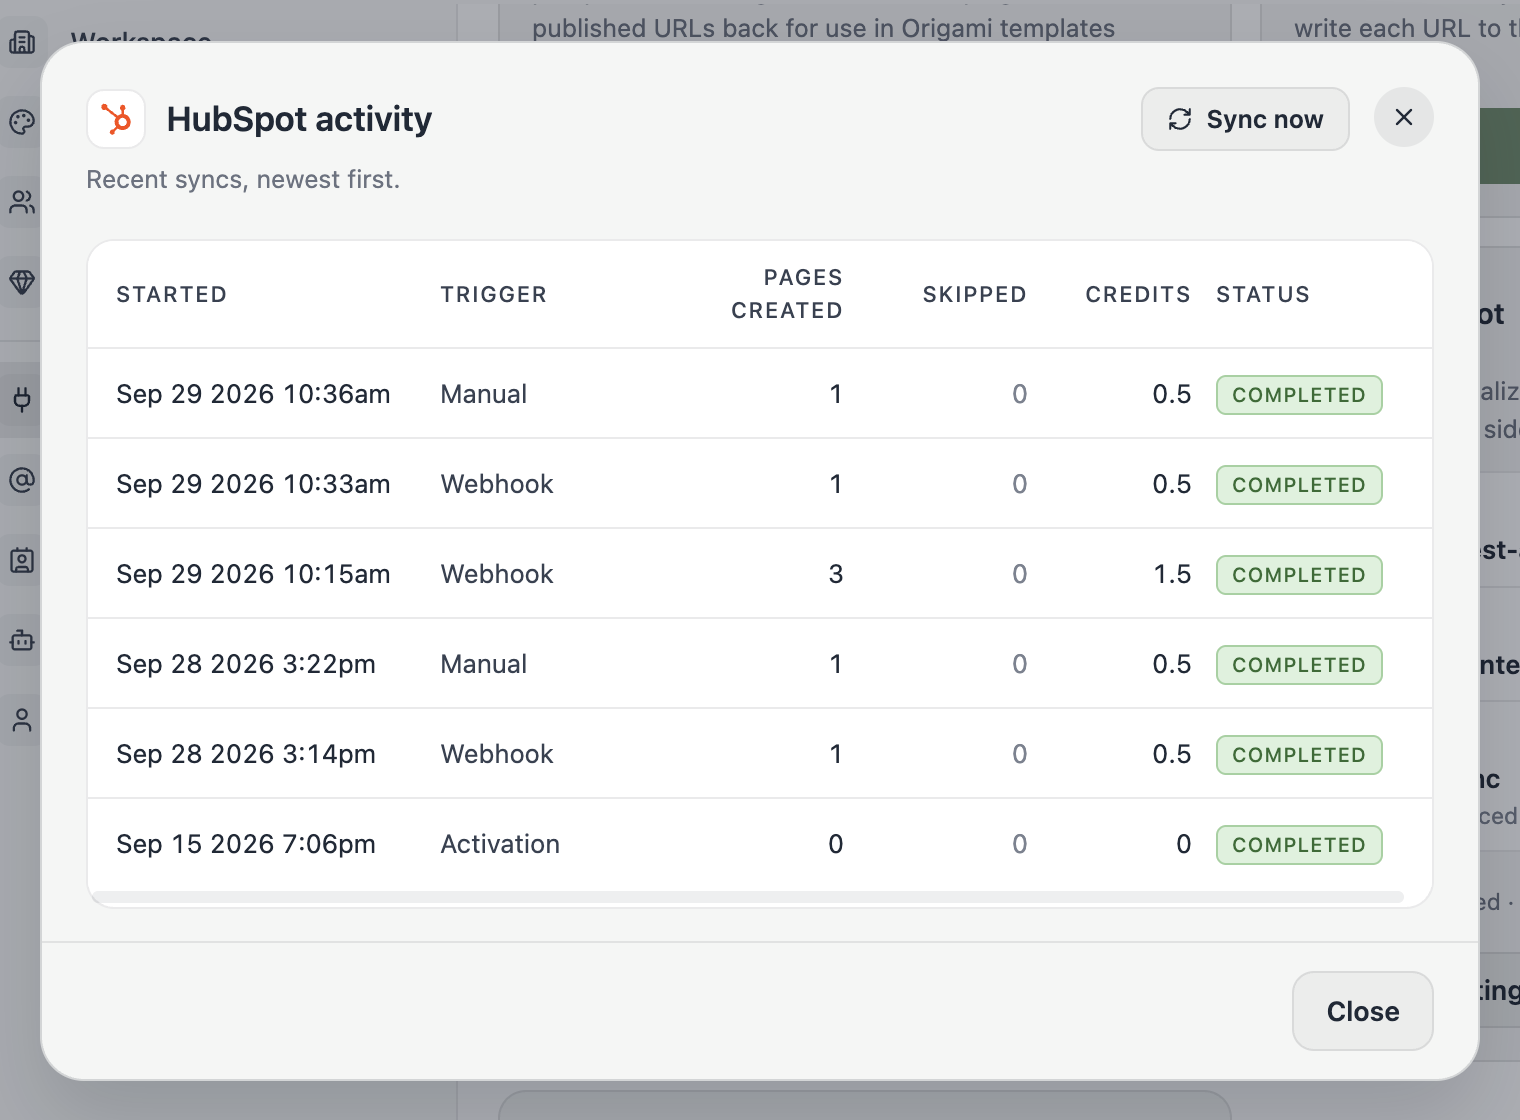Image resolution: width=1520 pixels, height=1120 pixels.
Task: Click the HubSpot activity title
Action: [x=299, y=119]
